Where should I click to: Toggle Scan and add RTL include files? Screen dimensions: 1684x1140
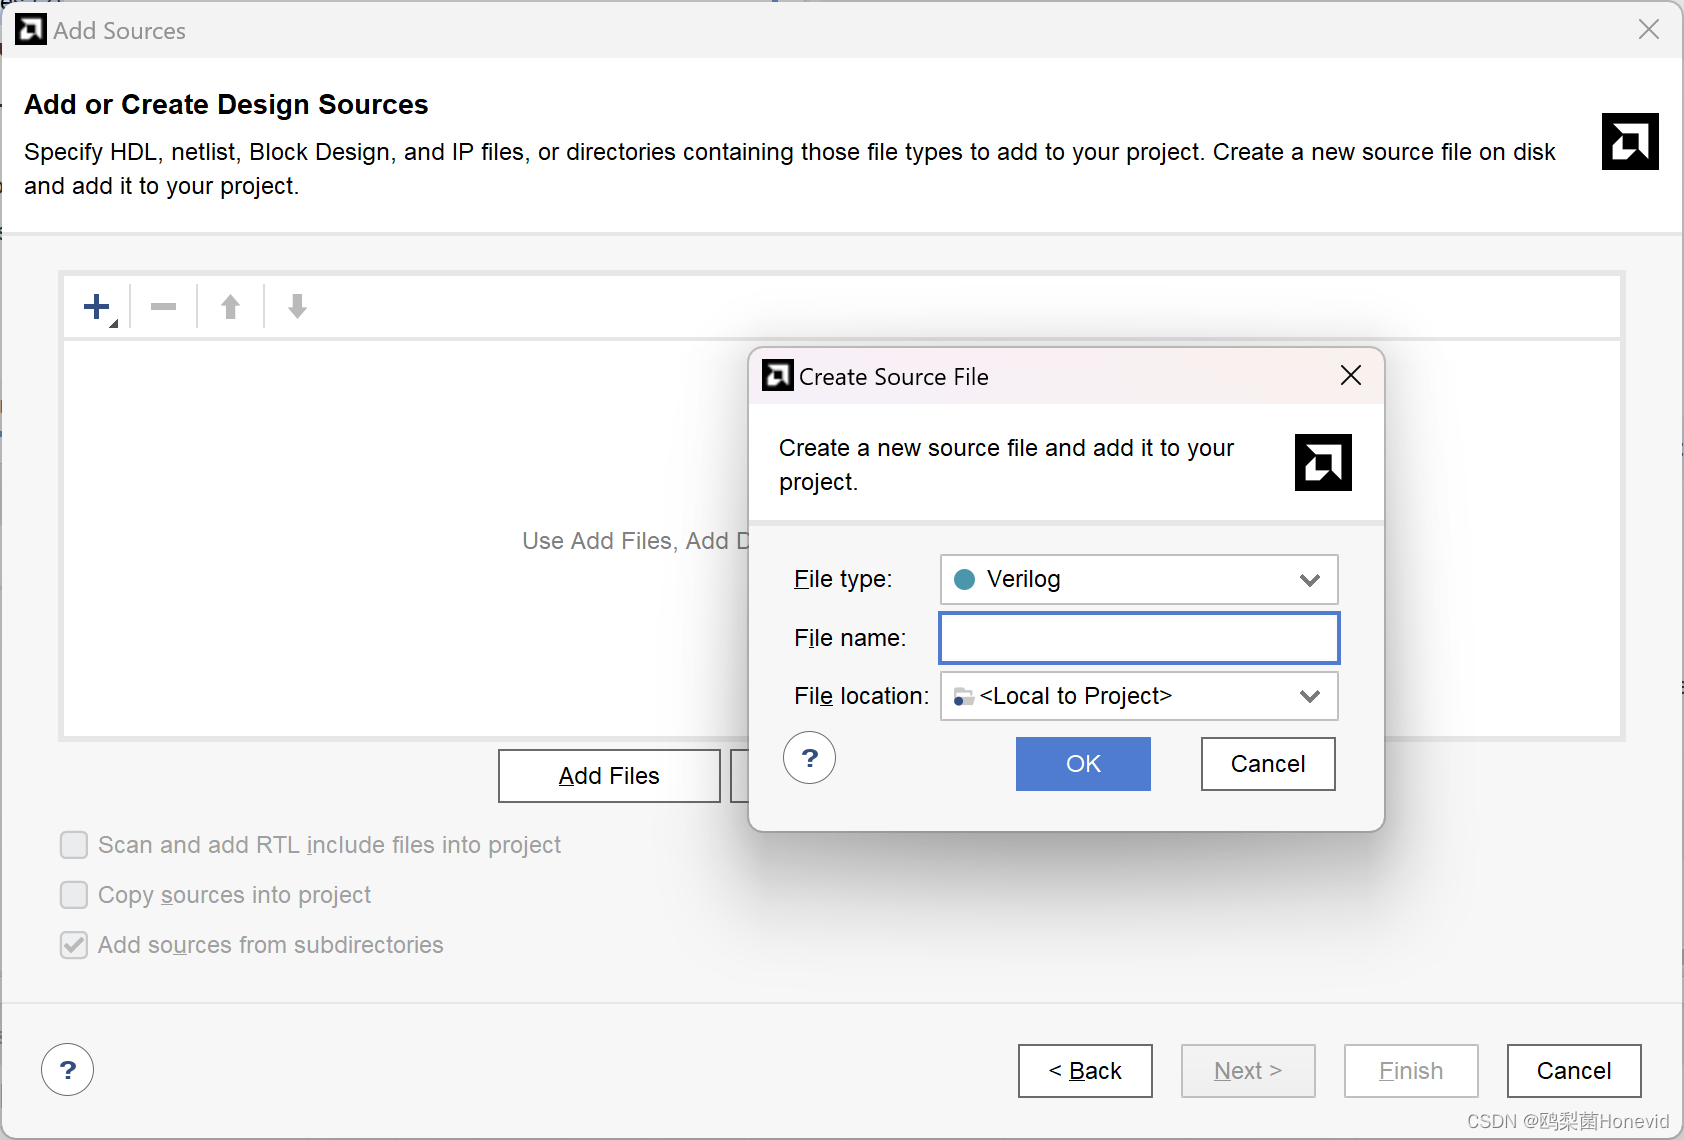click(x=74, y=845)
